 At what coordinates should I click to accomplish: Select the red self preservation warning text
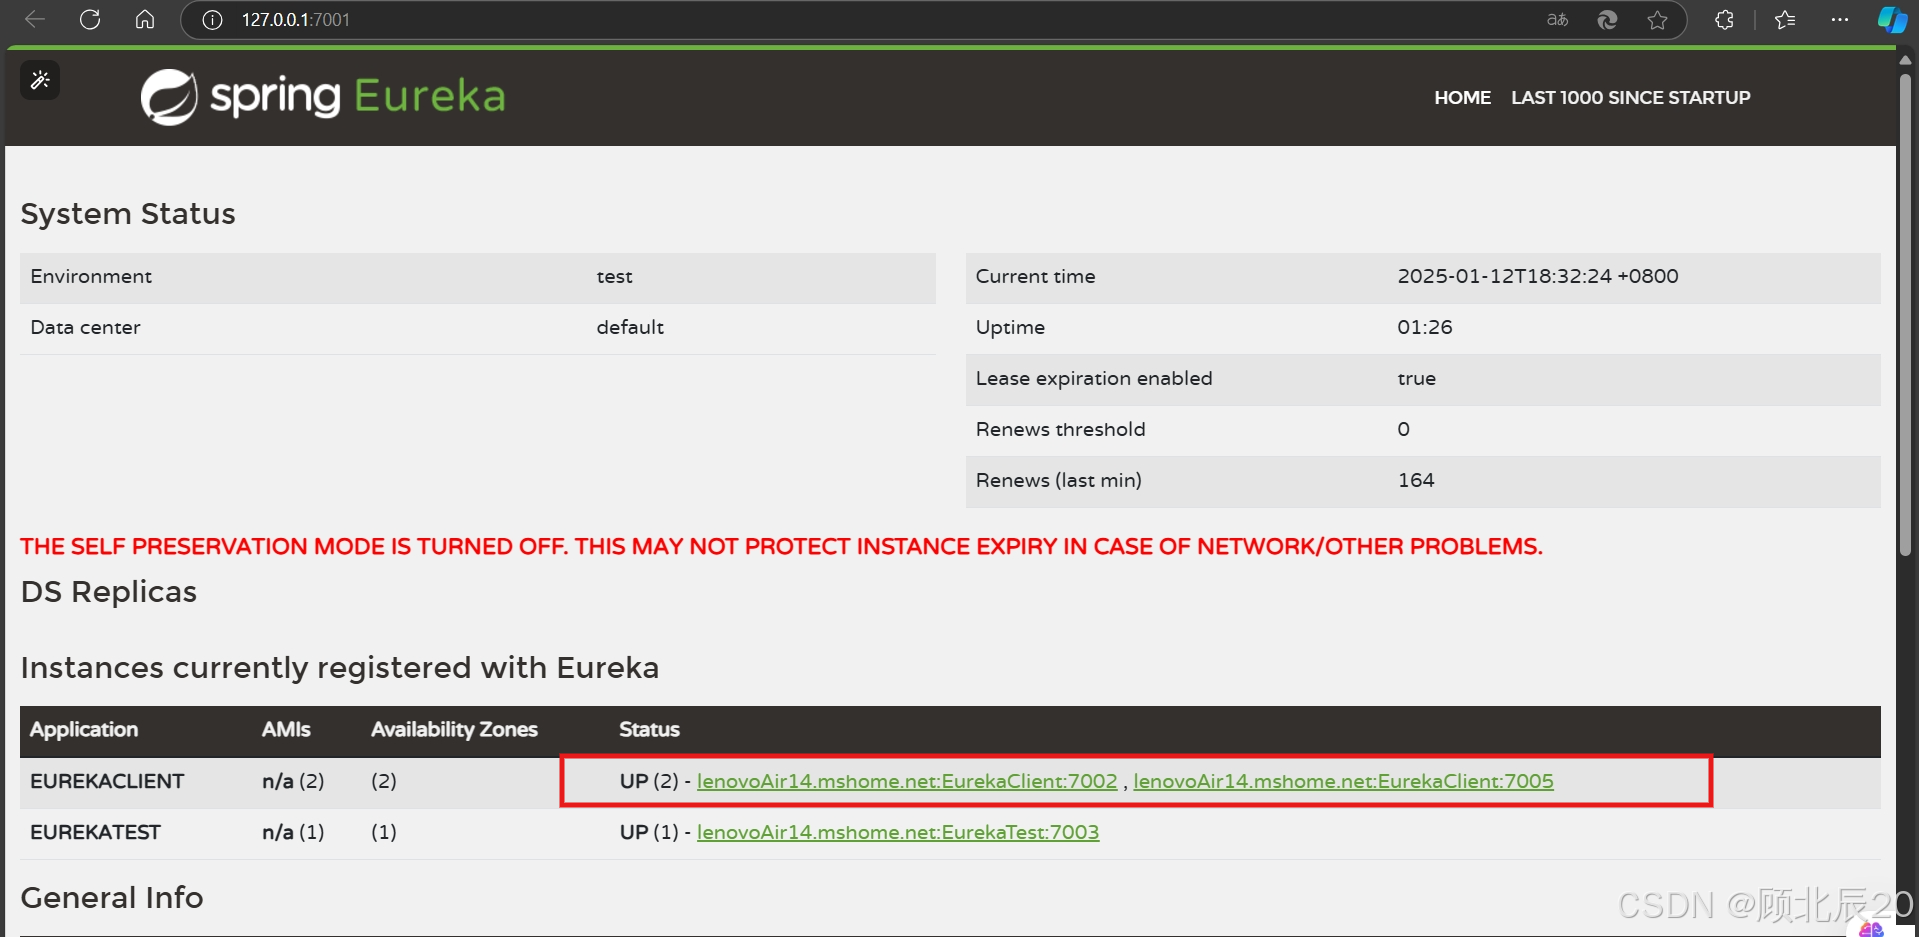[781, 546]
